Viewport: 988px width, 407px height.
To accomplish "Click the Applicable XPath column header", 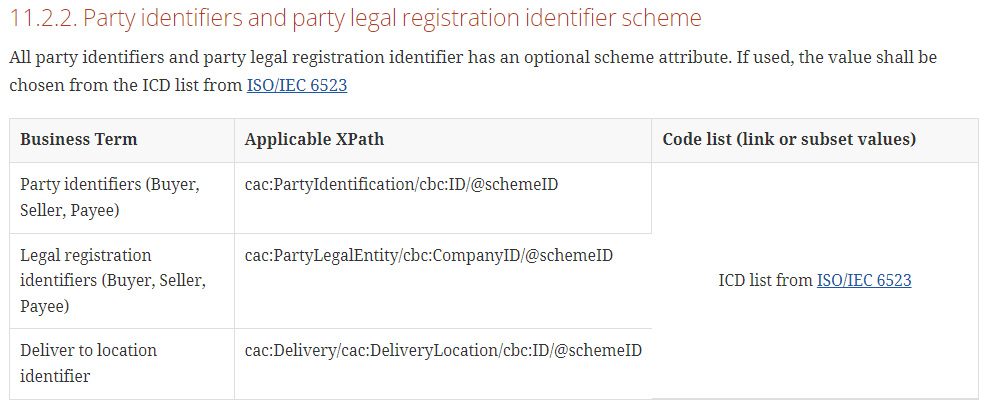I will coord(314,139).
